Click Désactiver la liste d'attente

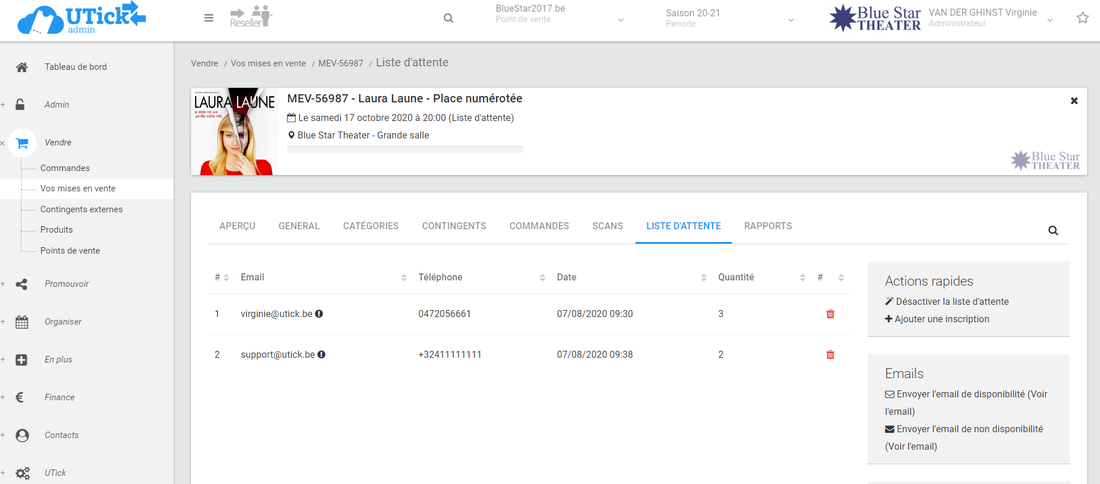pyautogui.click(x=952, y=301)
